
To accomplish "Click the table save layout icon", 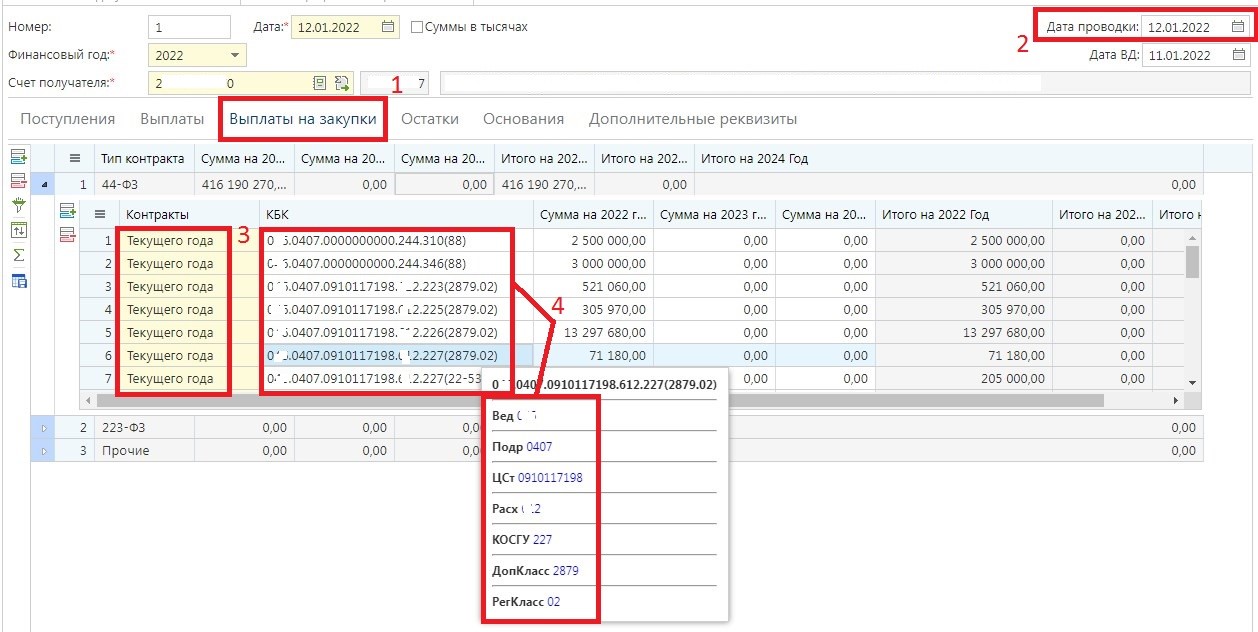I will (x=18, y=281).
